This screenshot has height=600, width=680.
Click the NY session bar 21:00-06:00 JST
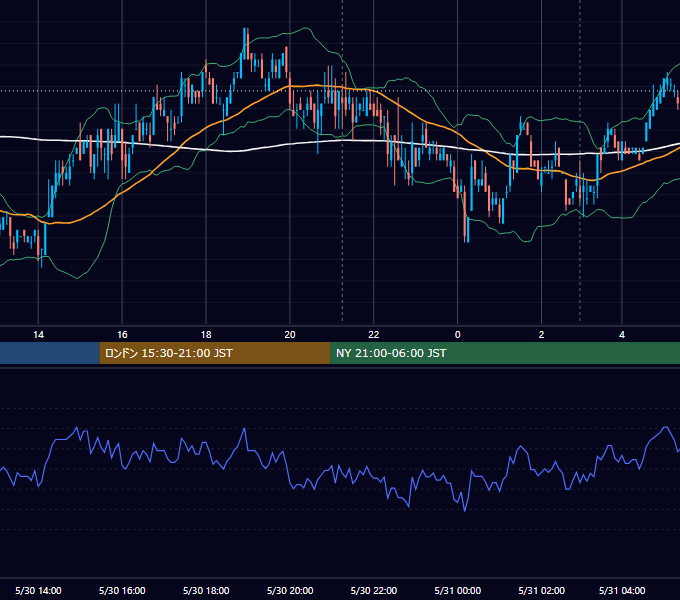tap(505, 353)
